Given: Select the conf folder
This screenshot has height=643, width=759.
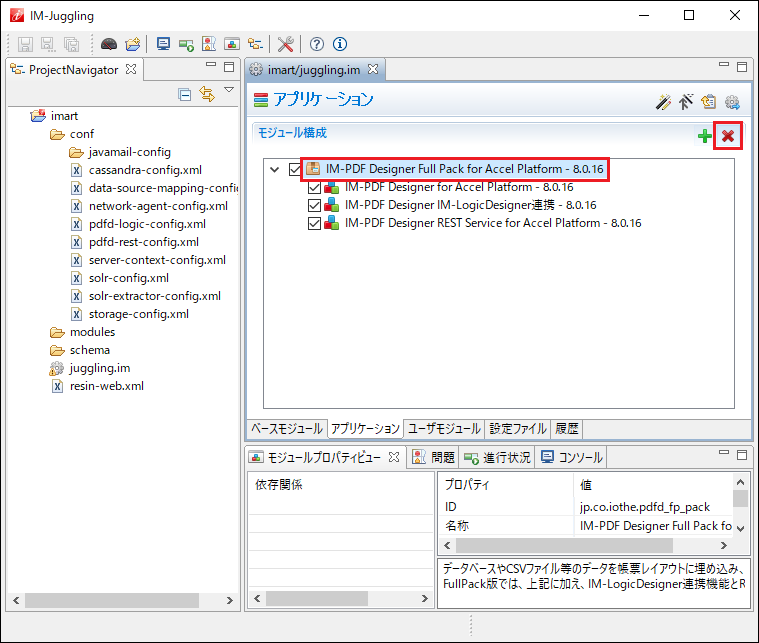Looking at the screenshot, I should [72, 134].
